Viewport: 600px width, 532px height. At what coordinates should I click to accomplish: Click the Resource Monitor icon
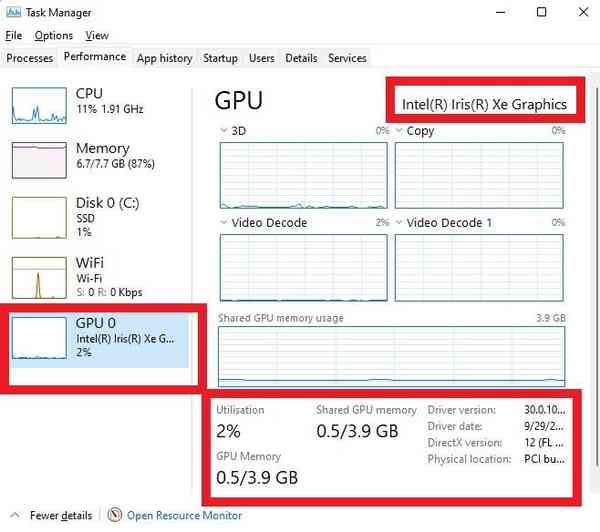click(x=114, y=516)
